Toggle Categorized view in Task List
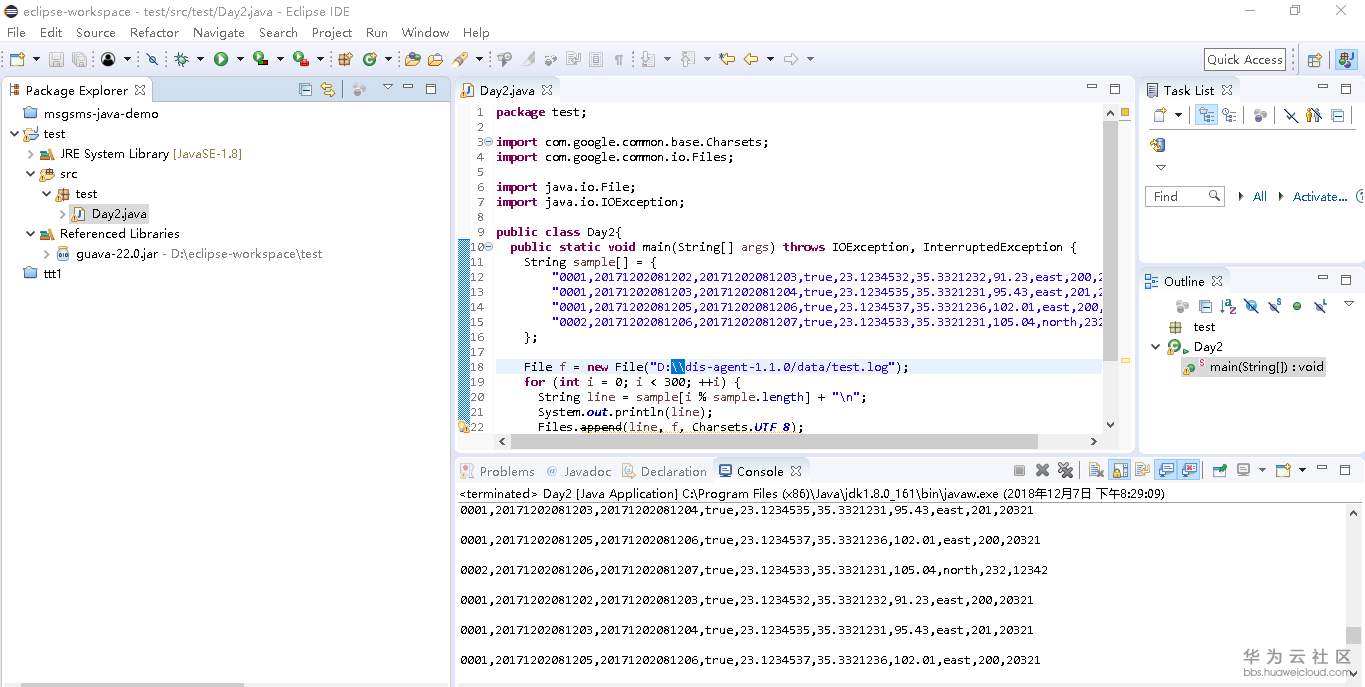The height and width of the screenshot is (687, 1365). 1206,116
